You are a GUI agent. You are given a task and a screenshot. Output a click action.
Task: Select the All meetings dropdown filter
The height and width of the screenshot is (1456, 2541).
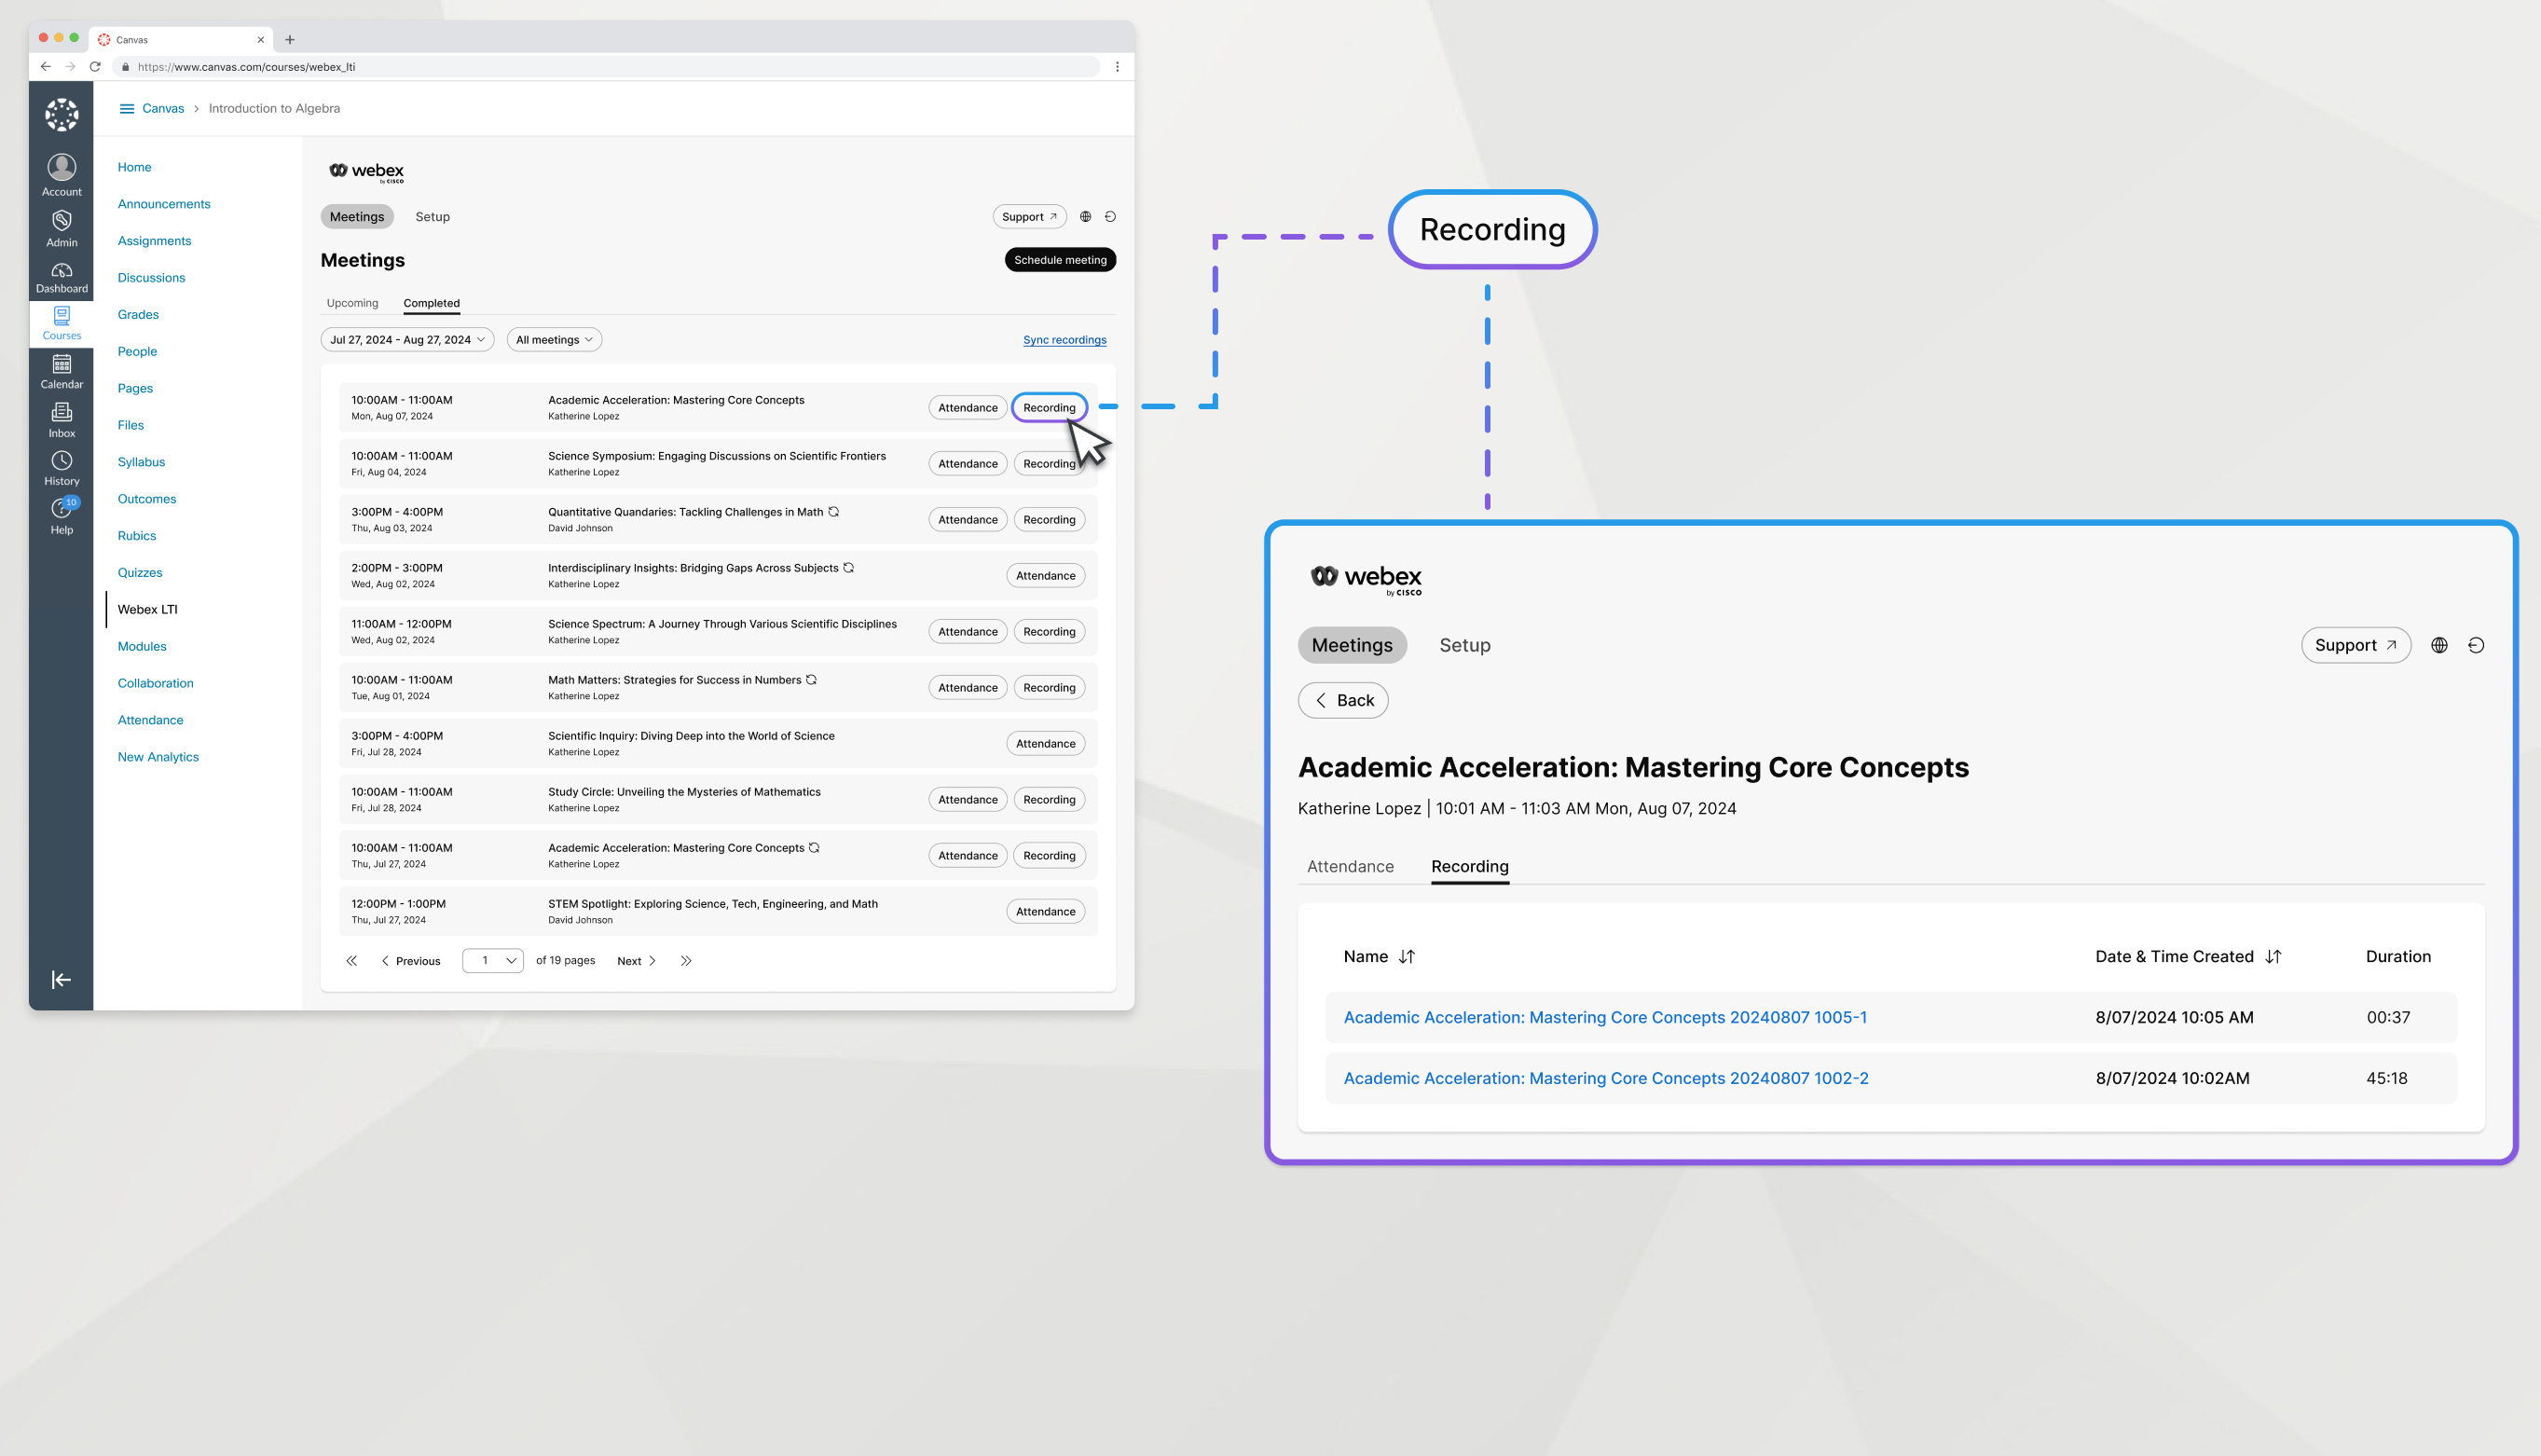(x=552, y=338)
